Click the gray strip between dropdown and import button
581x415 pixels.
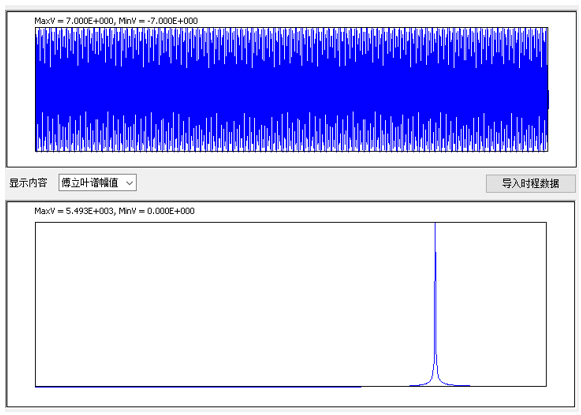click(x=311, y=183)
